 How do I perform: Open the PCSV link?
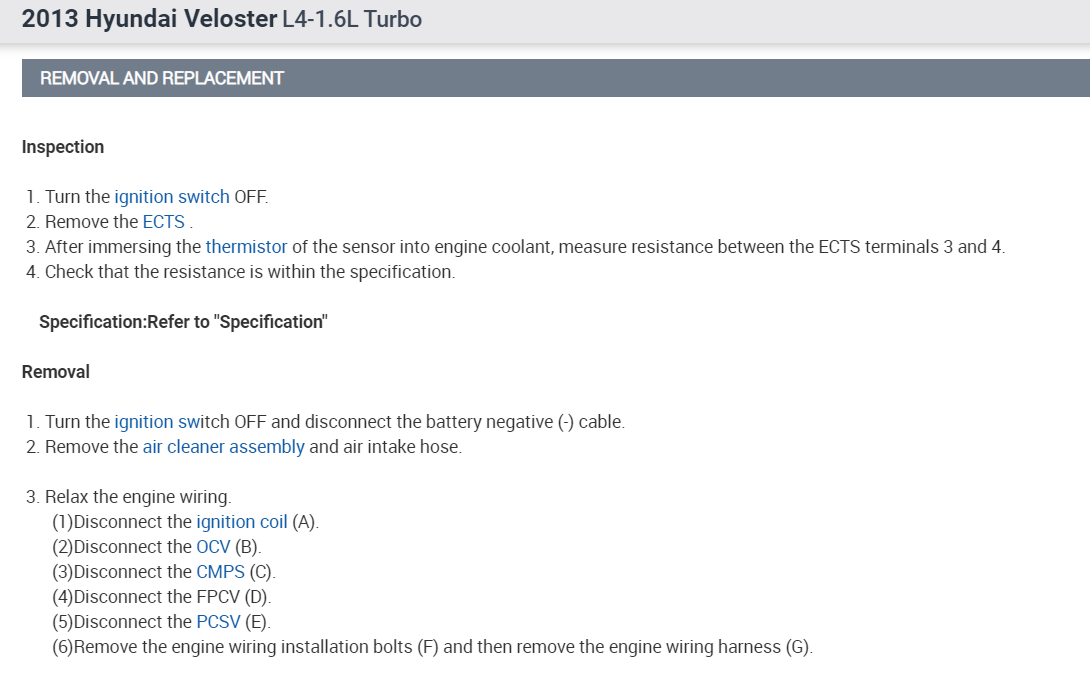[x=218, y=622]
